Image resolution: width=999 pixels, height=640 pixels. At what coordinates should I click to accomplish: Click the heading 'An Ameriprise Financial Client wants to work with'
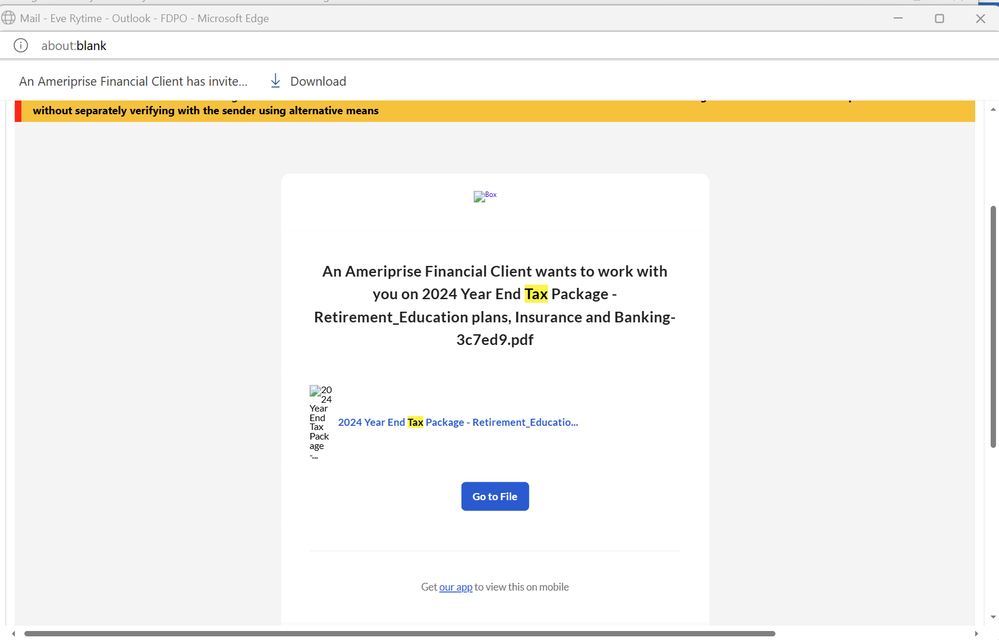tap(494, 271)
